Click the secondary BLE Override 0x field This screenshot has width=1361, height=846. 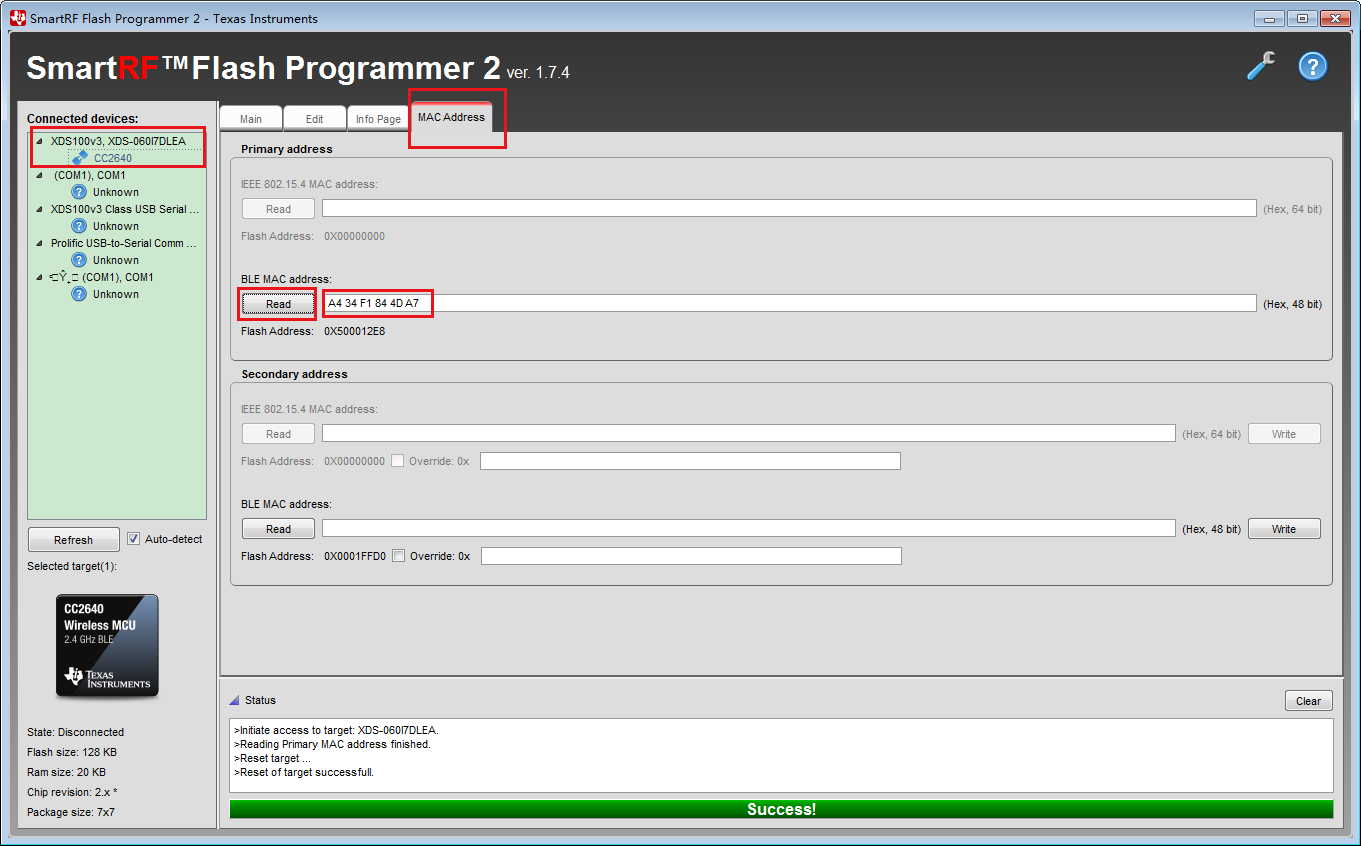pyautogui.click(x=691, y=556)
